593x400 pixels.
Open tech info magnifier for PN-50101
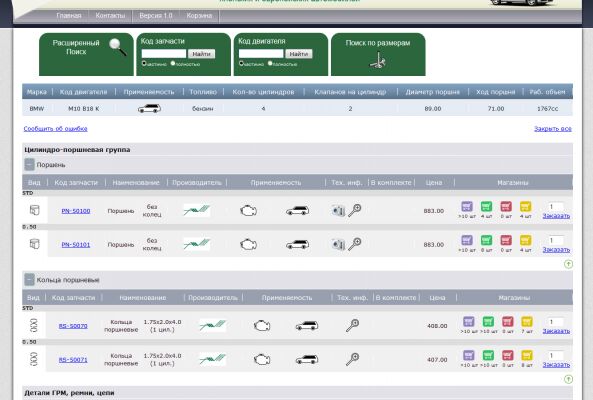(x=355, y=244)
